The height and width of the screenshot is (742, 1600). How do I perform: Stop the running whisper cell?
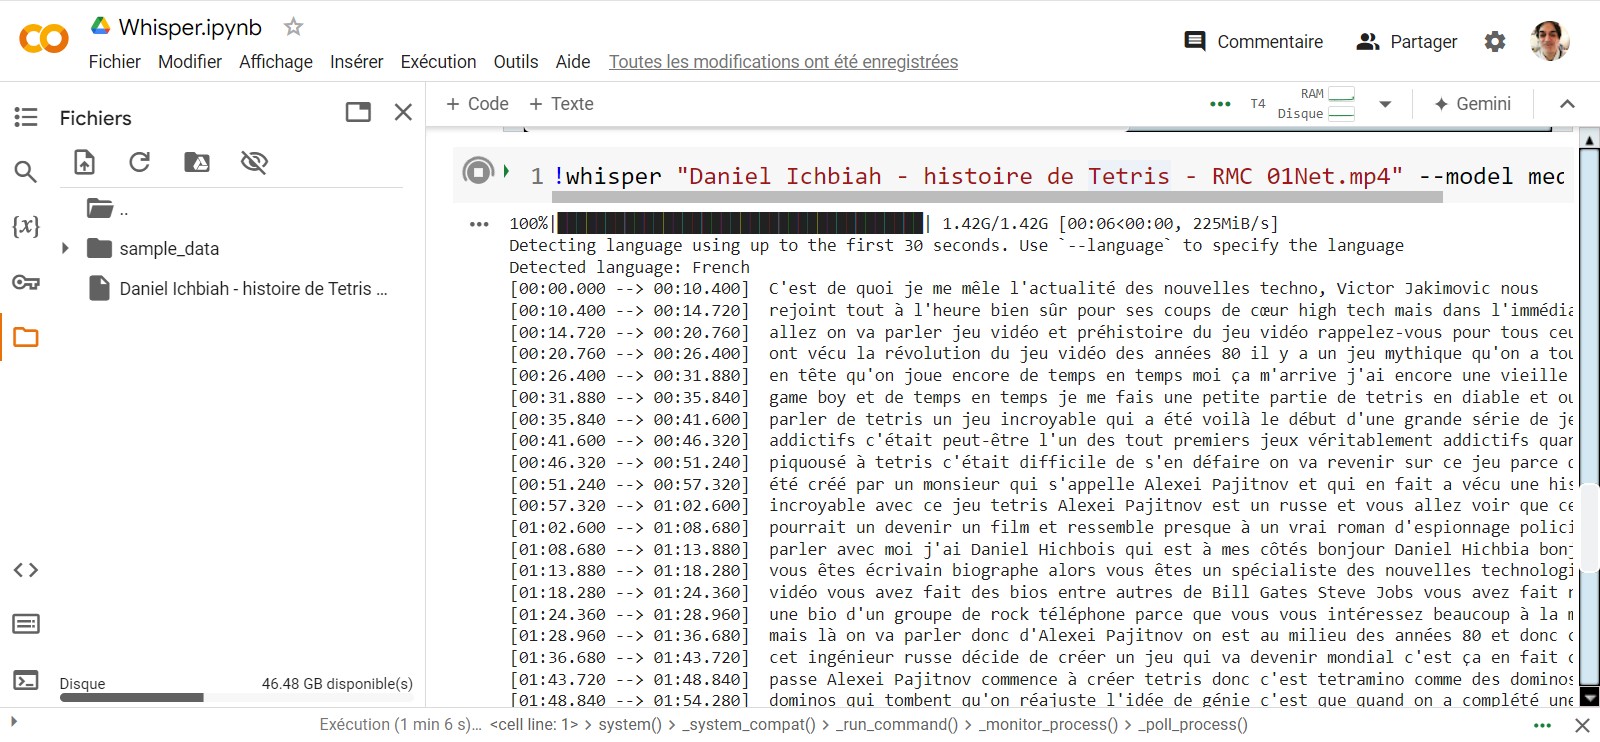click(x=478, y=172)
